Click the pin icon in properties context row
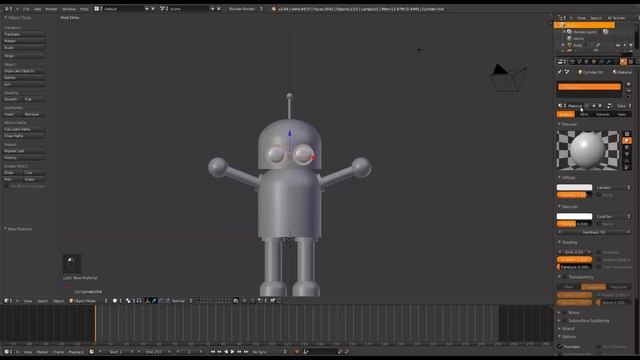This screenshot has height=360, width=640. (560, 72)
